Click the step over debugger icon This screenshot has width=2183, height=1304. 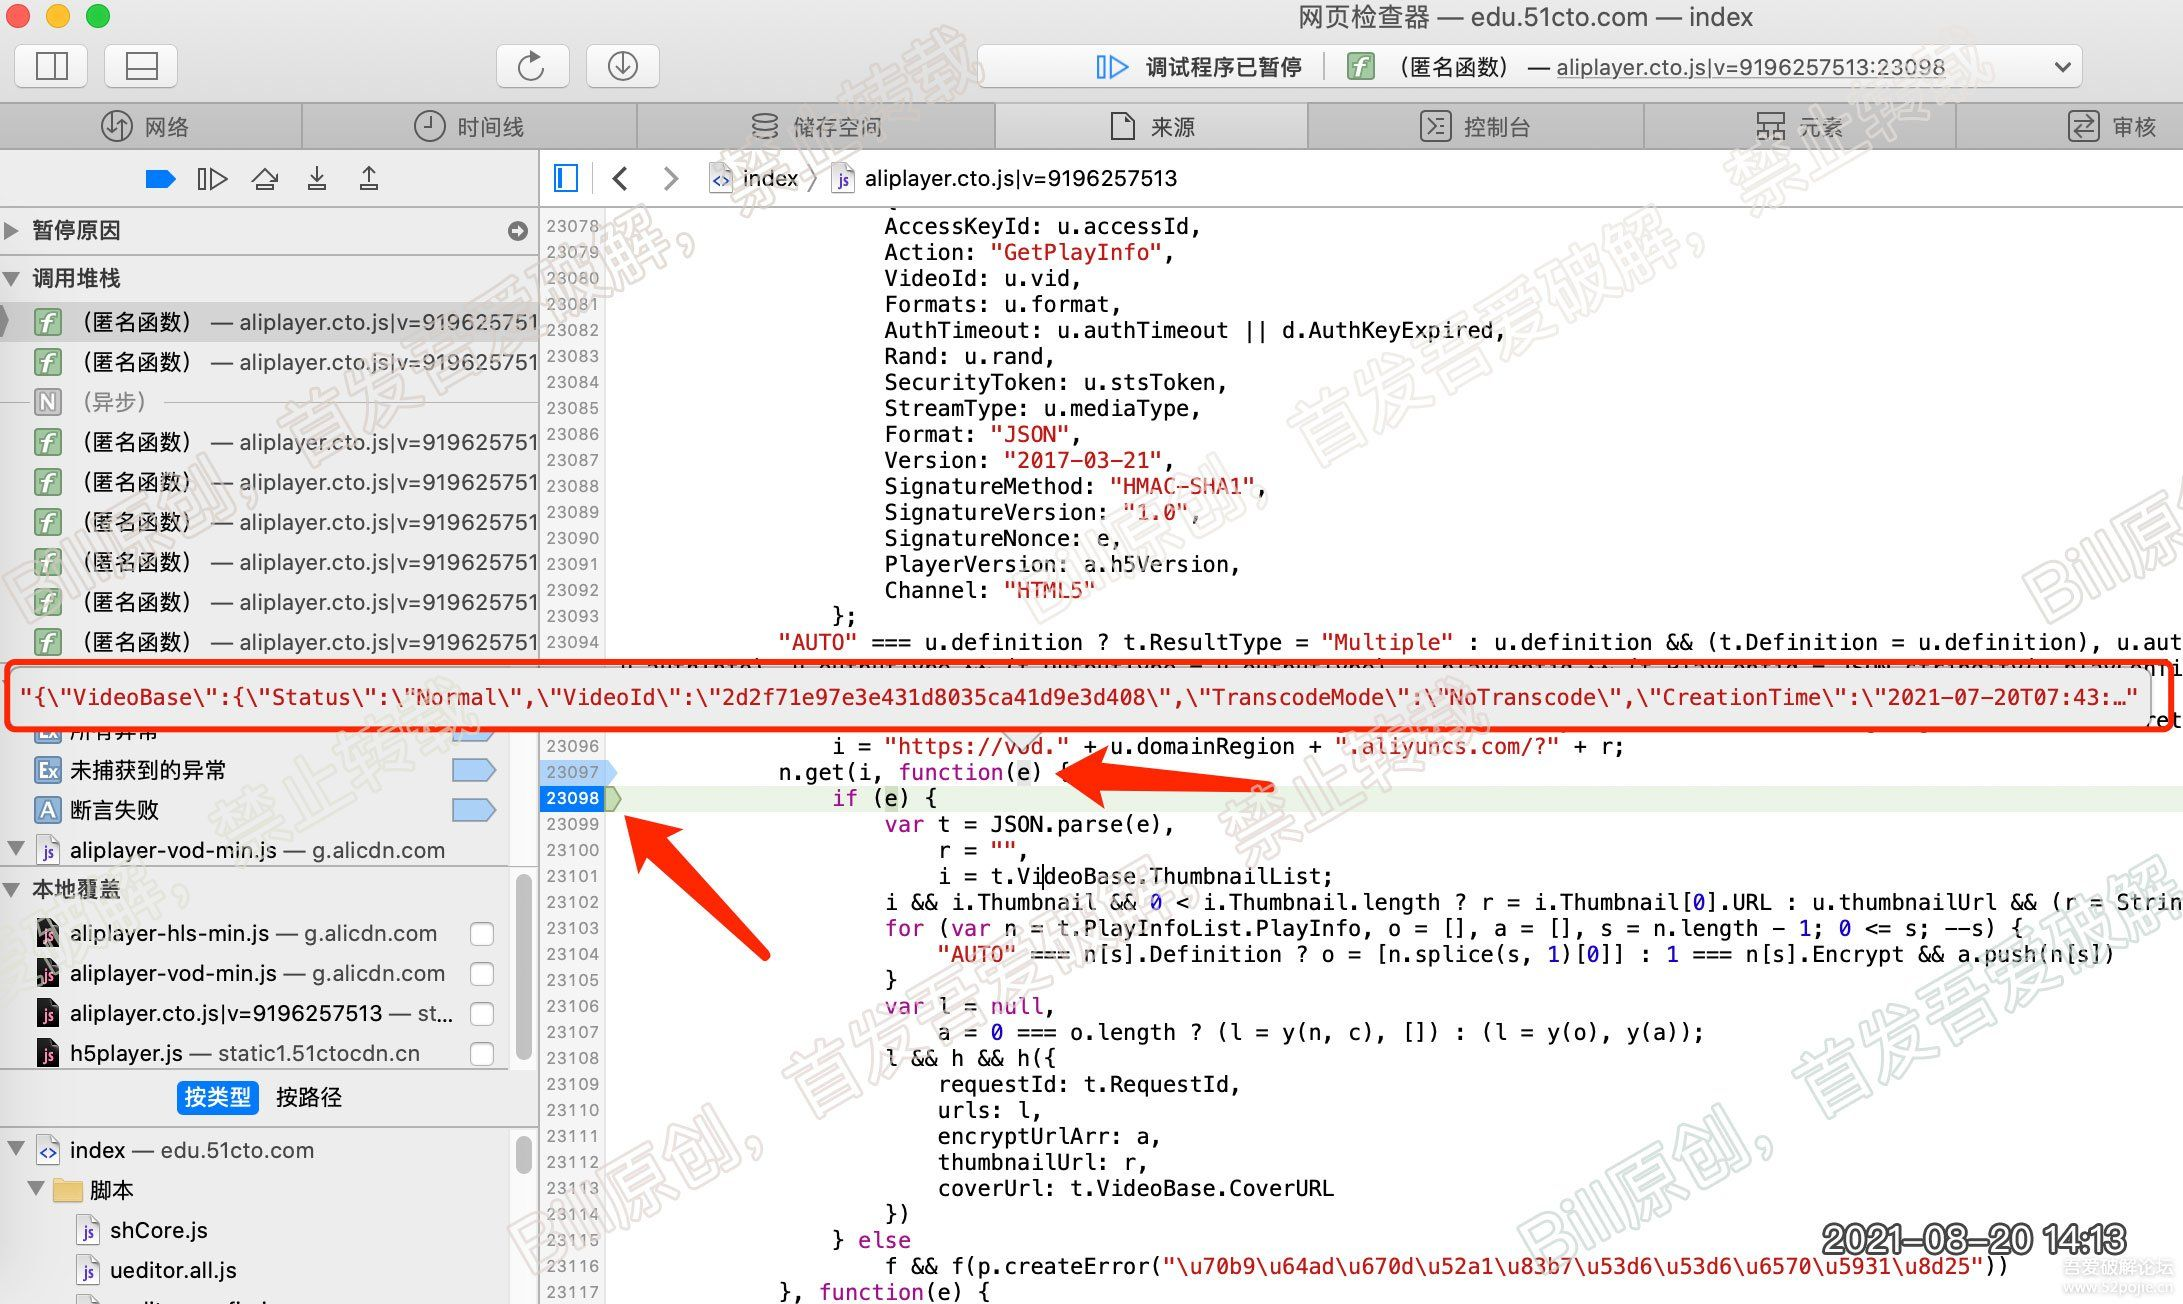click(x=265, y=179)
